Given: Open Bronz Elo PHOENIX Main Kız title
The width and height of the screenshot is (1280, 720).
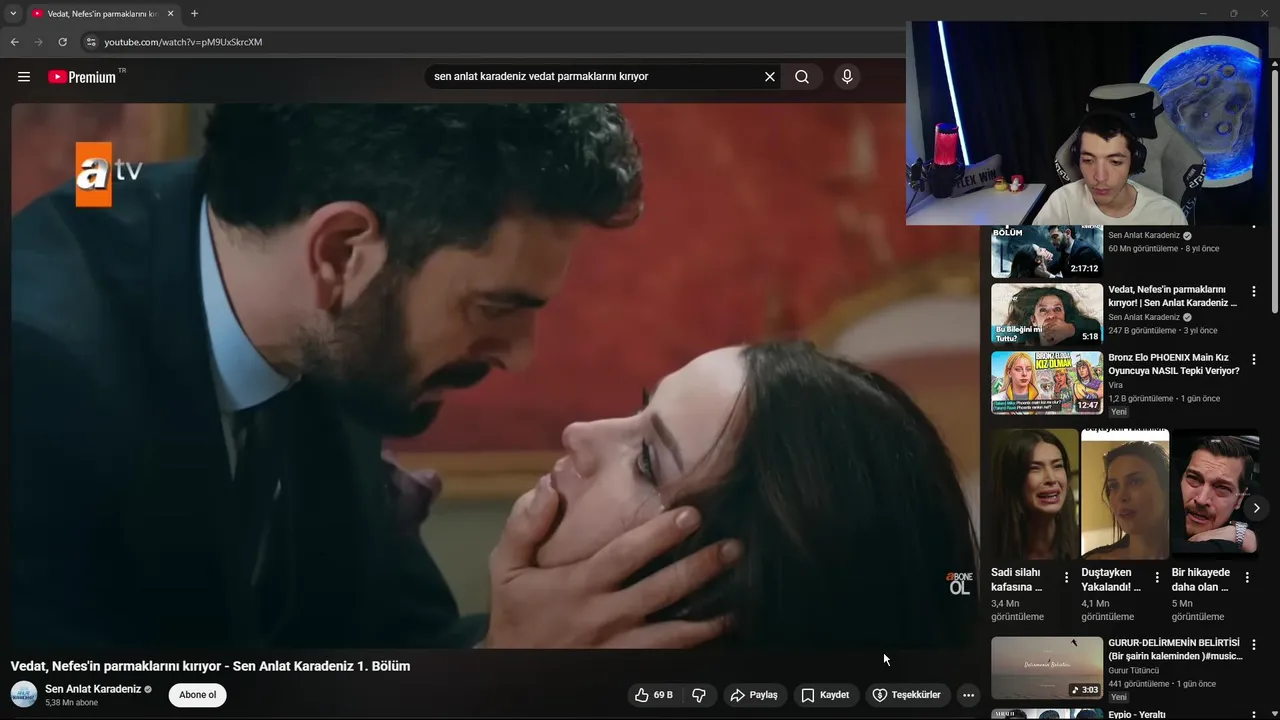Looking at the screenshot, I should pyautogui.click(x=1174, y=364).
